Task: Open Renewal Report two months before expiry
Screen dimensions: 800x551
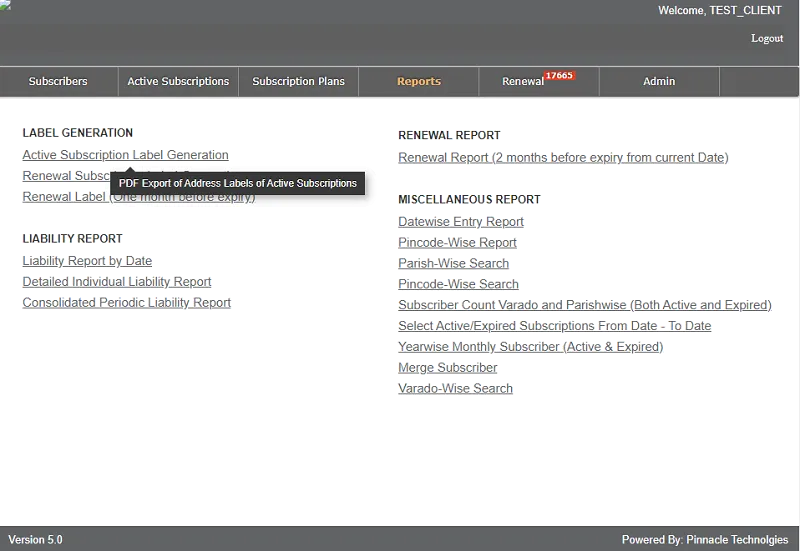Action: [x=564, y=158]
